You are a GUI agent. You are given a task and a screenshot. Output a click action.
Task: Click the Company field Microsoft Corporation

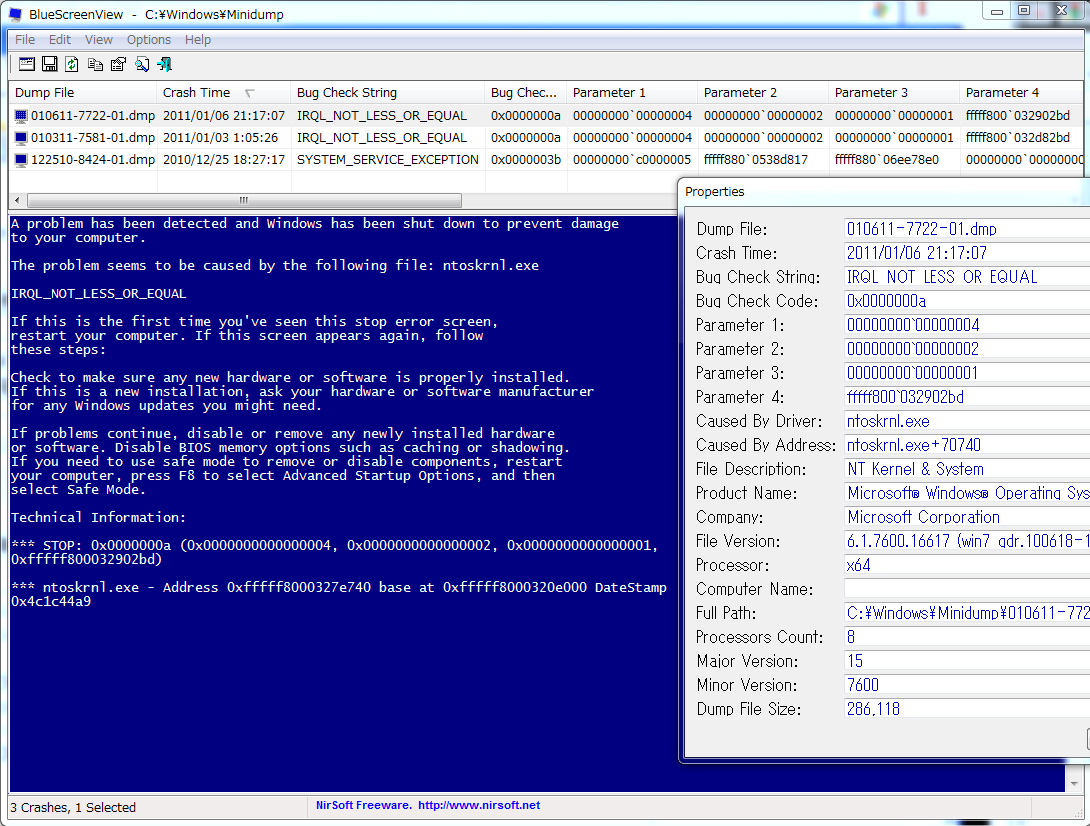pos(967,517)
